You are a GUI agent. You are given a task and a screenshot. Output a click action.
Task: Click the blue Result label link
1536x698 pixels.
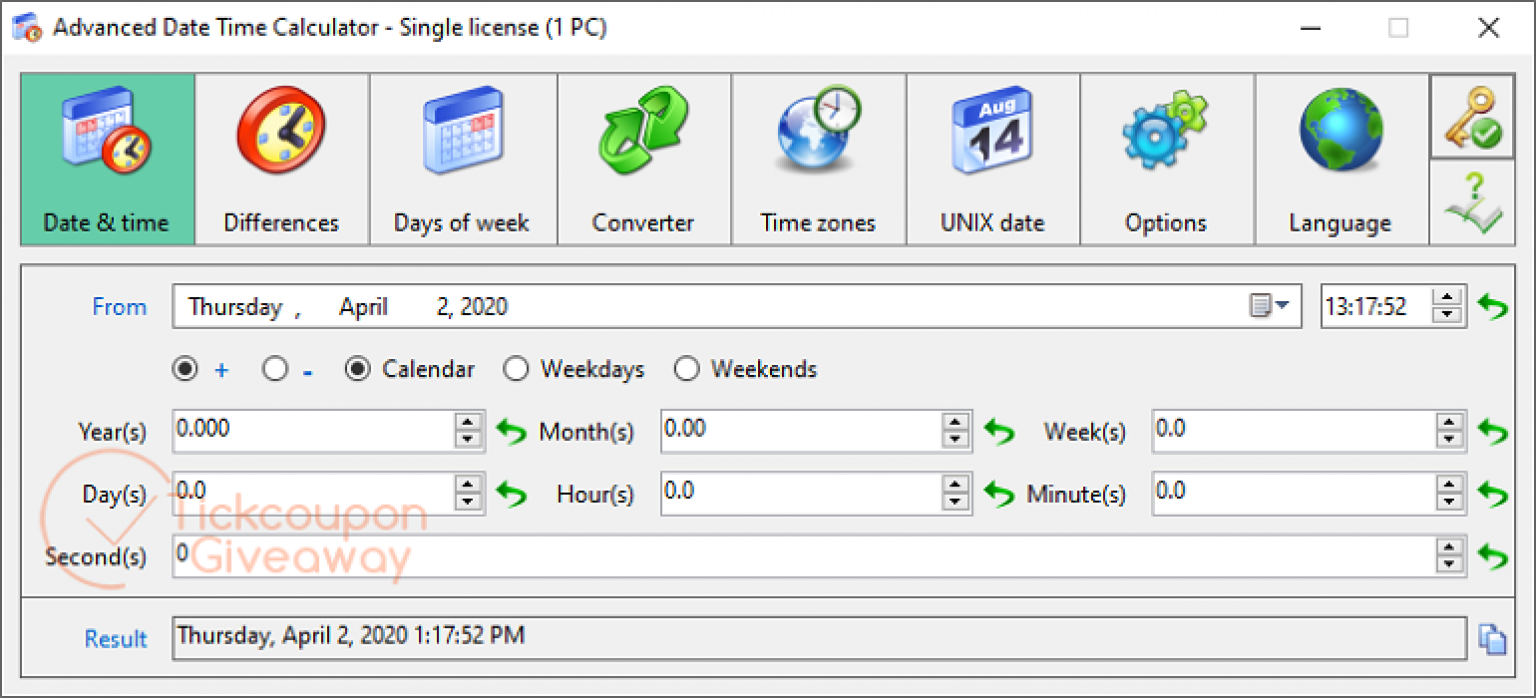tap(115, 639)
